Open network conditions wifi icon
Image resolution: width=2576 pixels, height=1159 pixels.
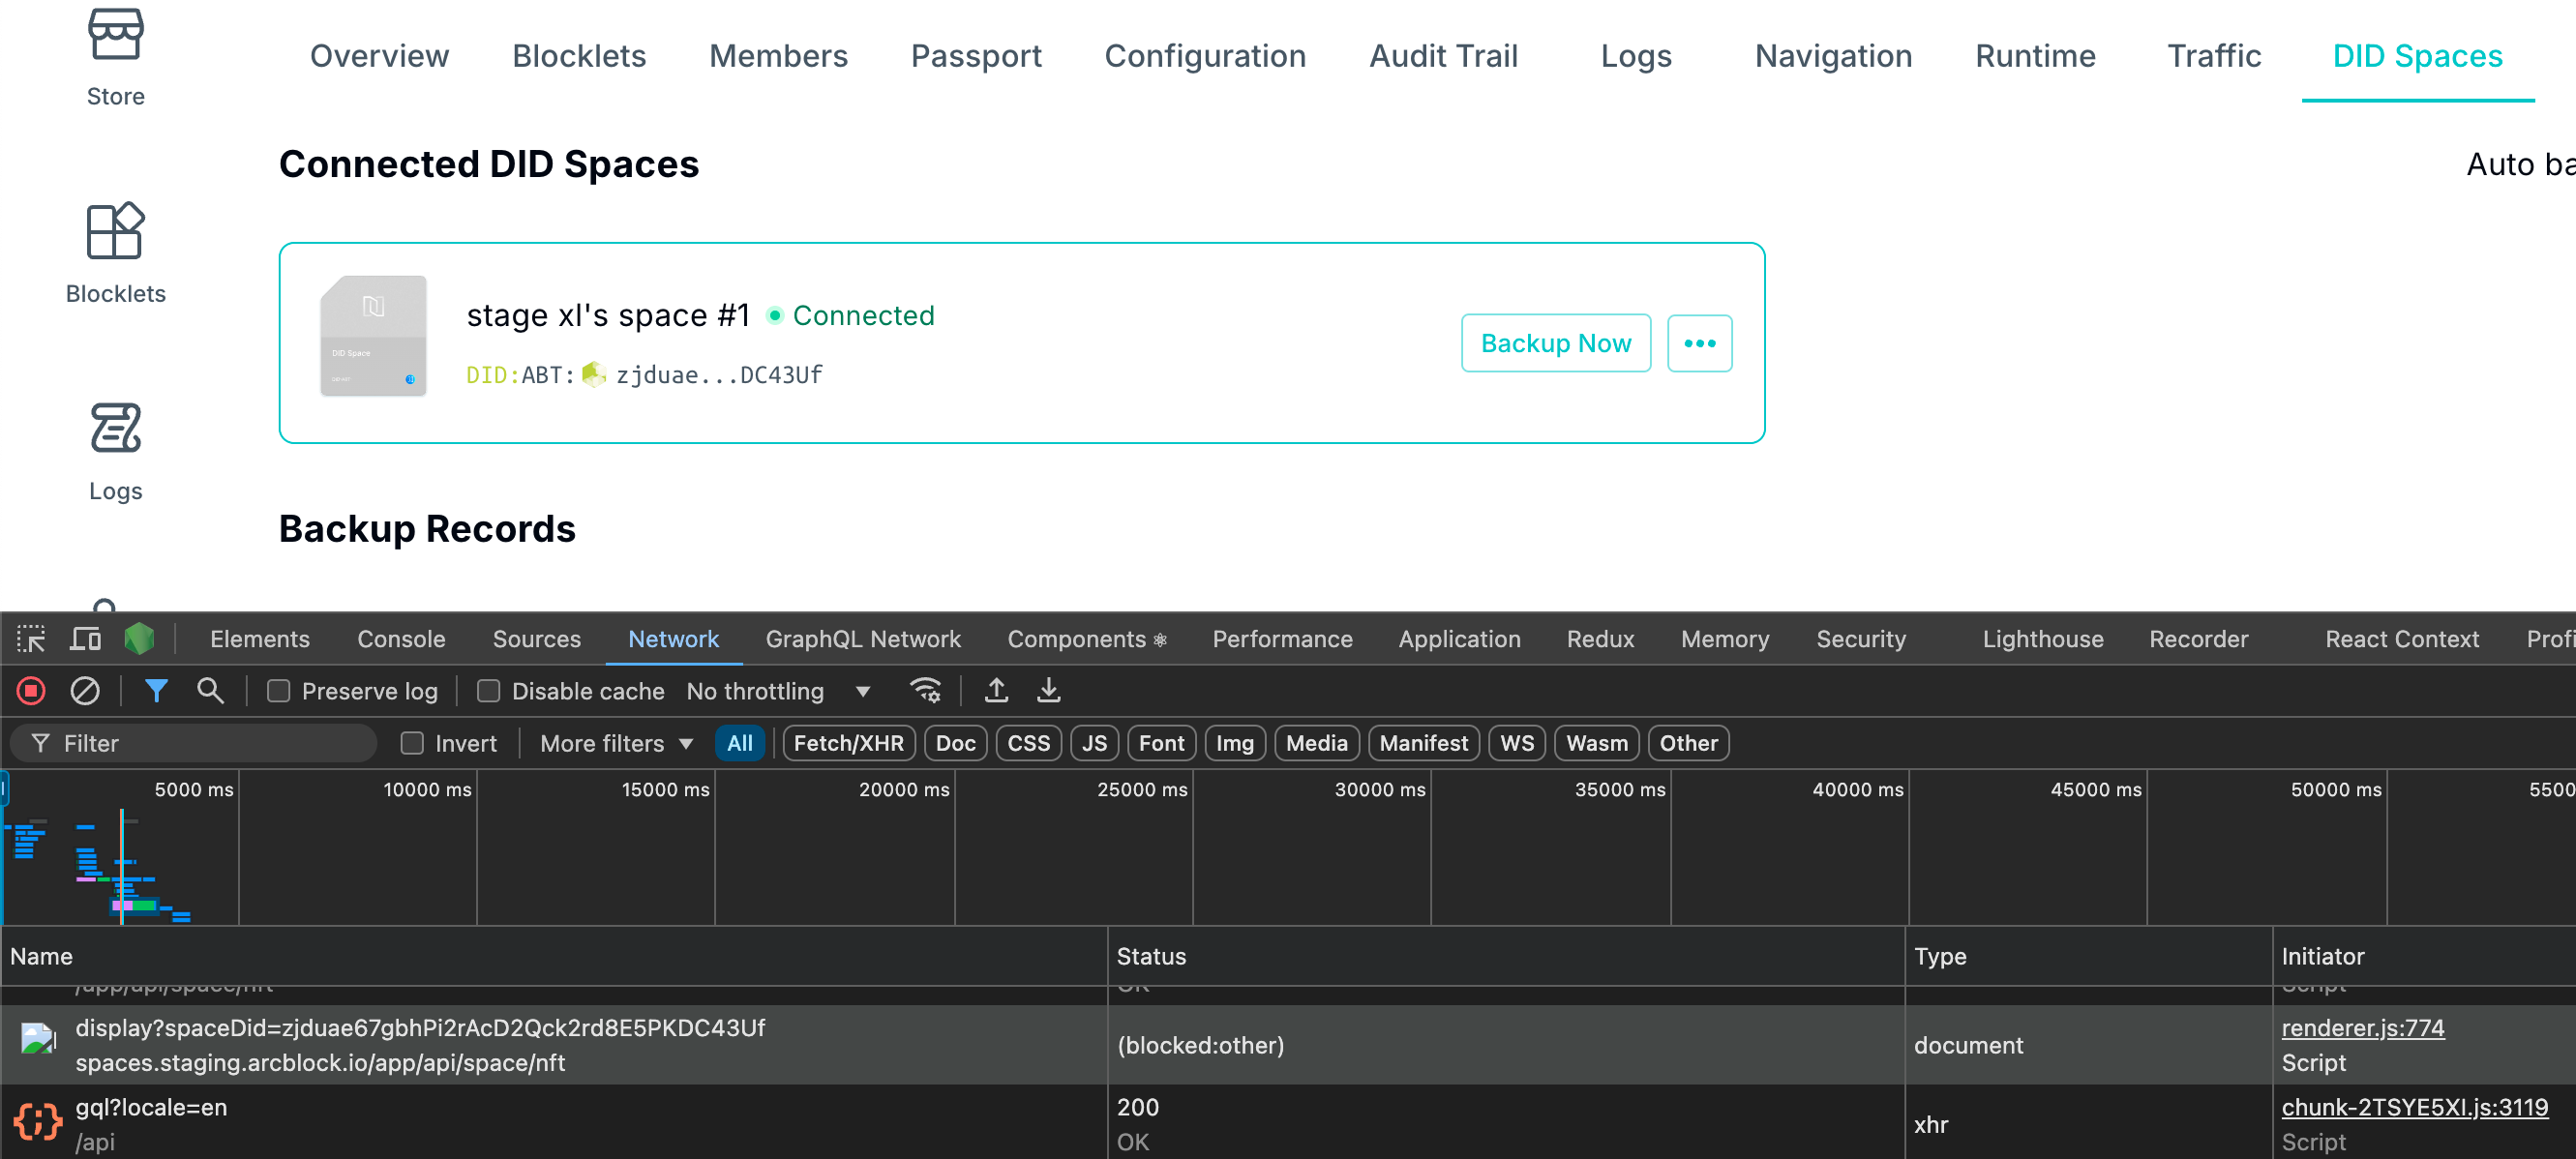click(925, 691)
